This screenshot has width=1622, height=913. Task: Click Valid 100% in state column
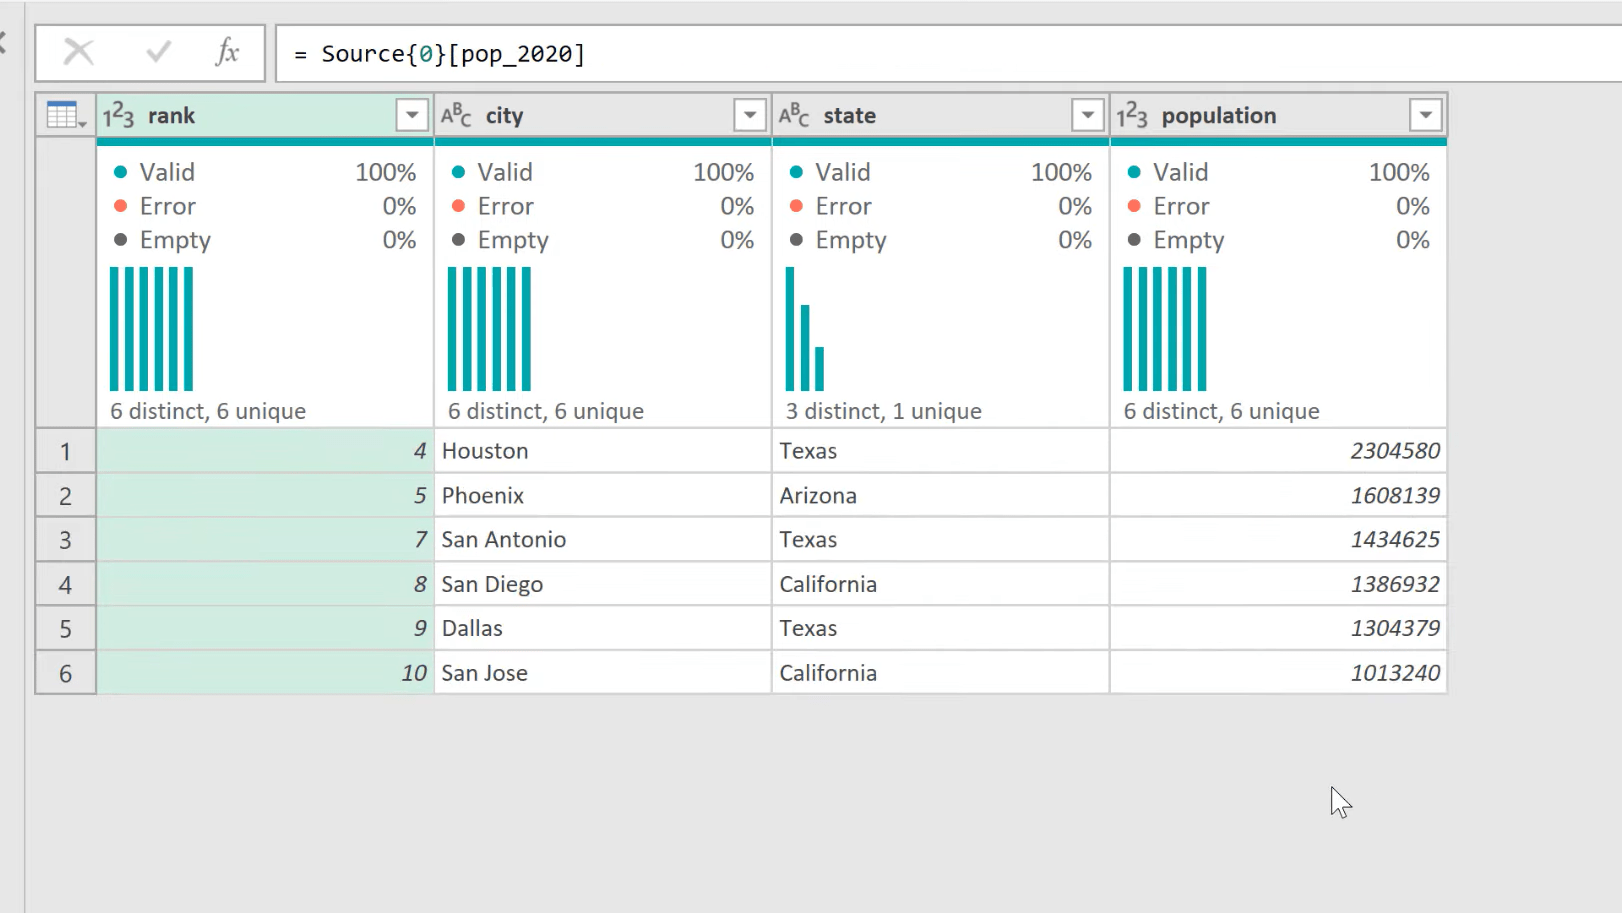941,172
